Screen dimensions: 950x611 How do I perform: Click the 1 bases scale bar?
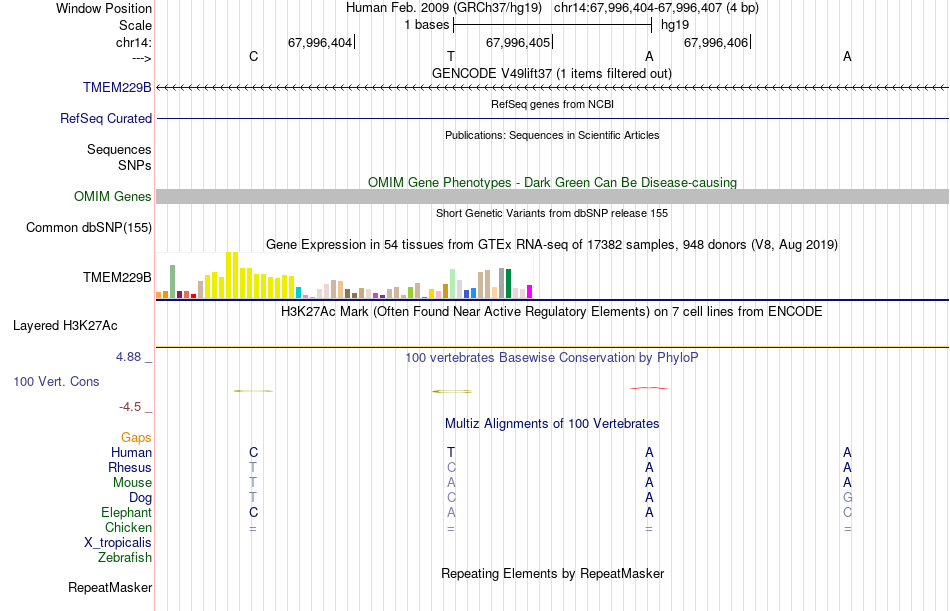pos(553,25)
